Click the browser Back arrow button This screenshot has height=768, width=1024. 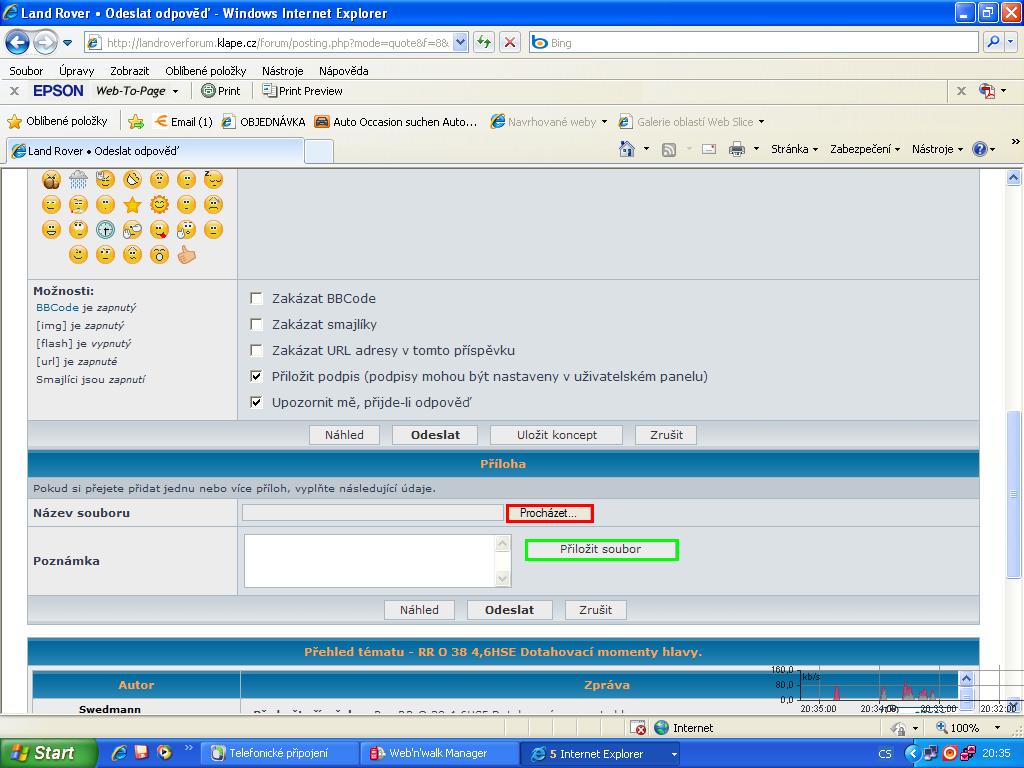[17, 43]
